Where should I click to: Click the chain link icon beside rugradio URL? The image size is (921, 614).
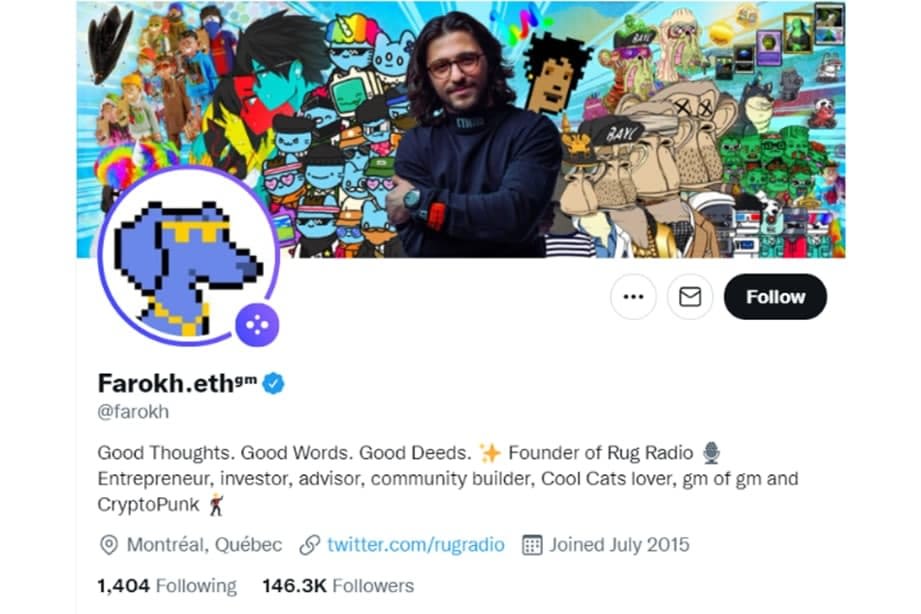tap(310, 545)
